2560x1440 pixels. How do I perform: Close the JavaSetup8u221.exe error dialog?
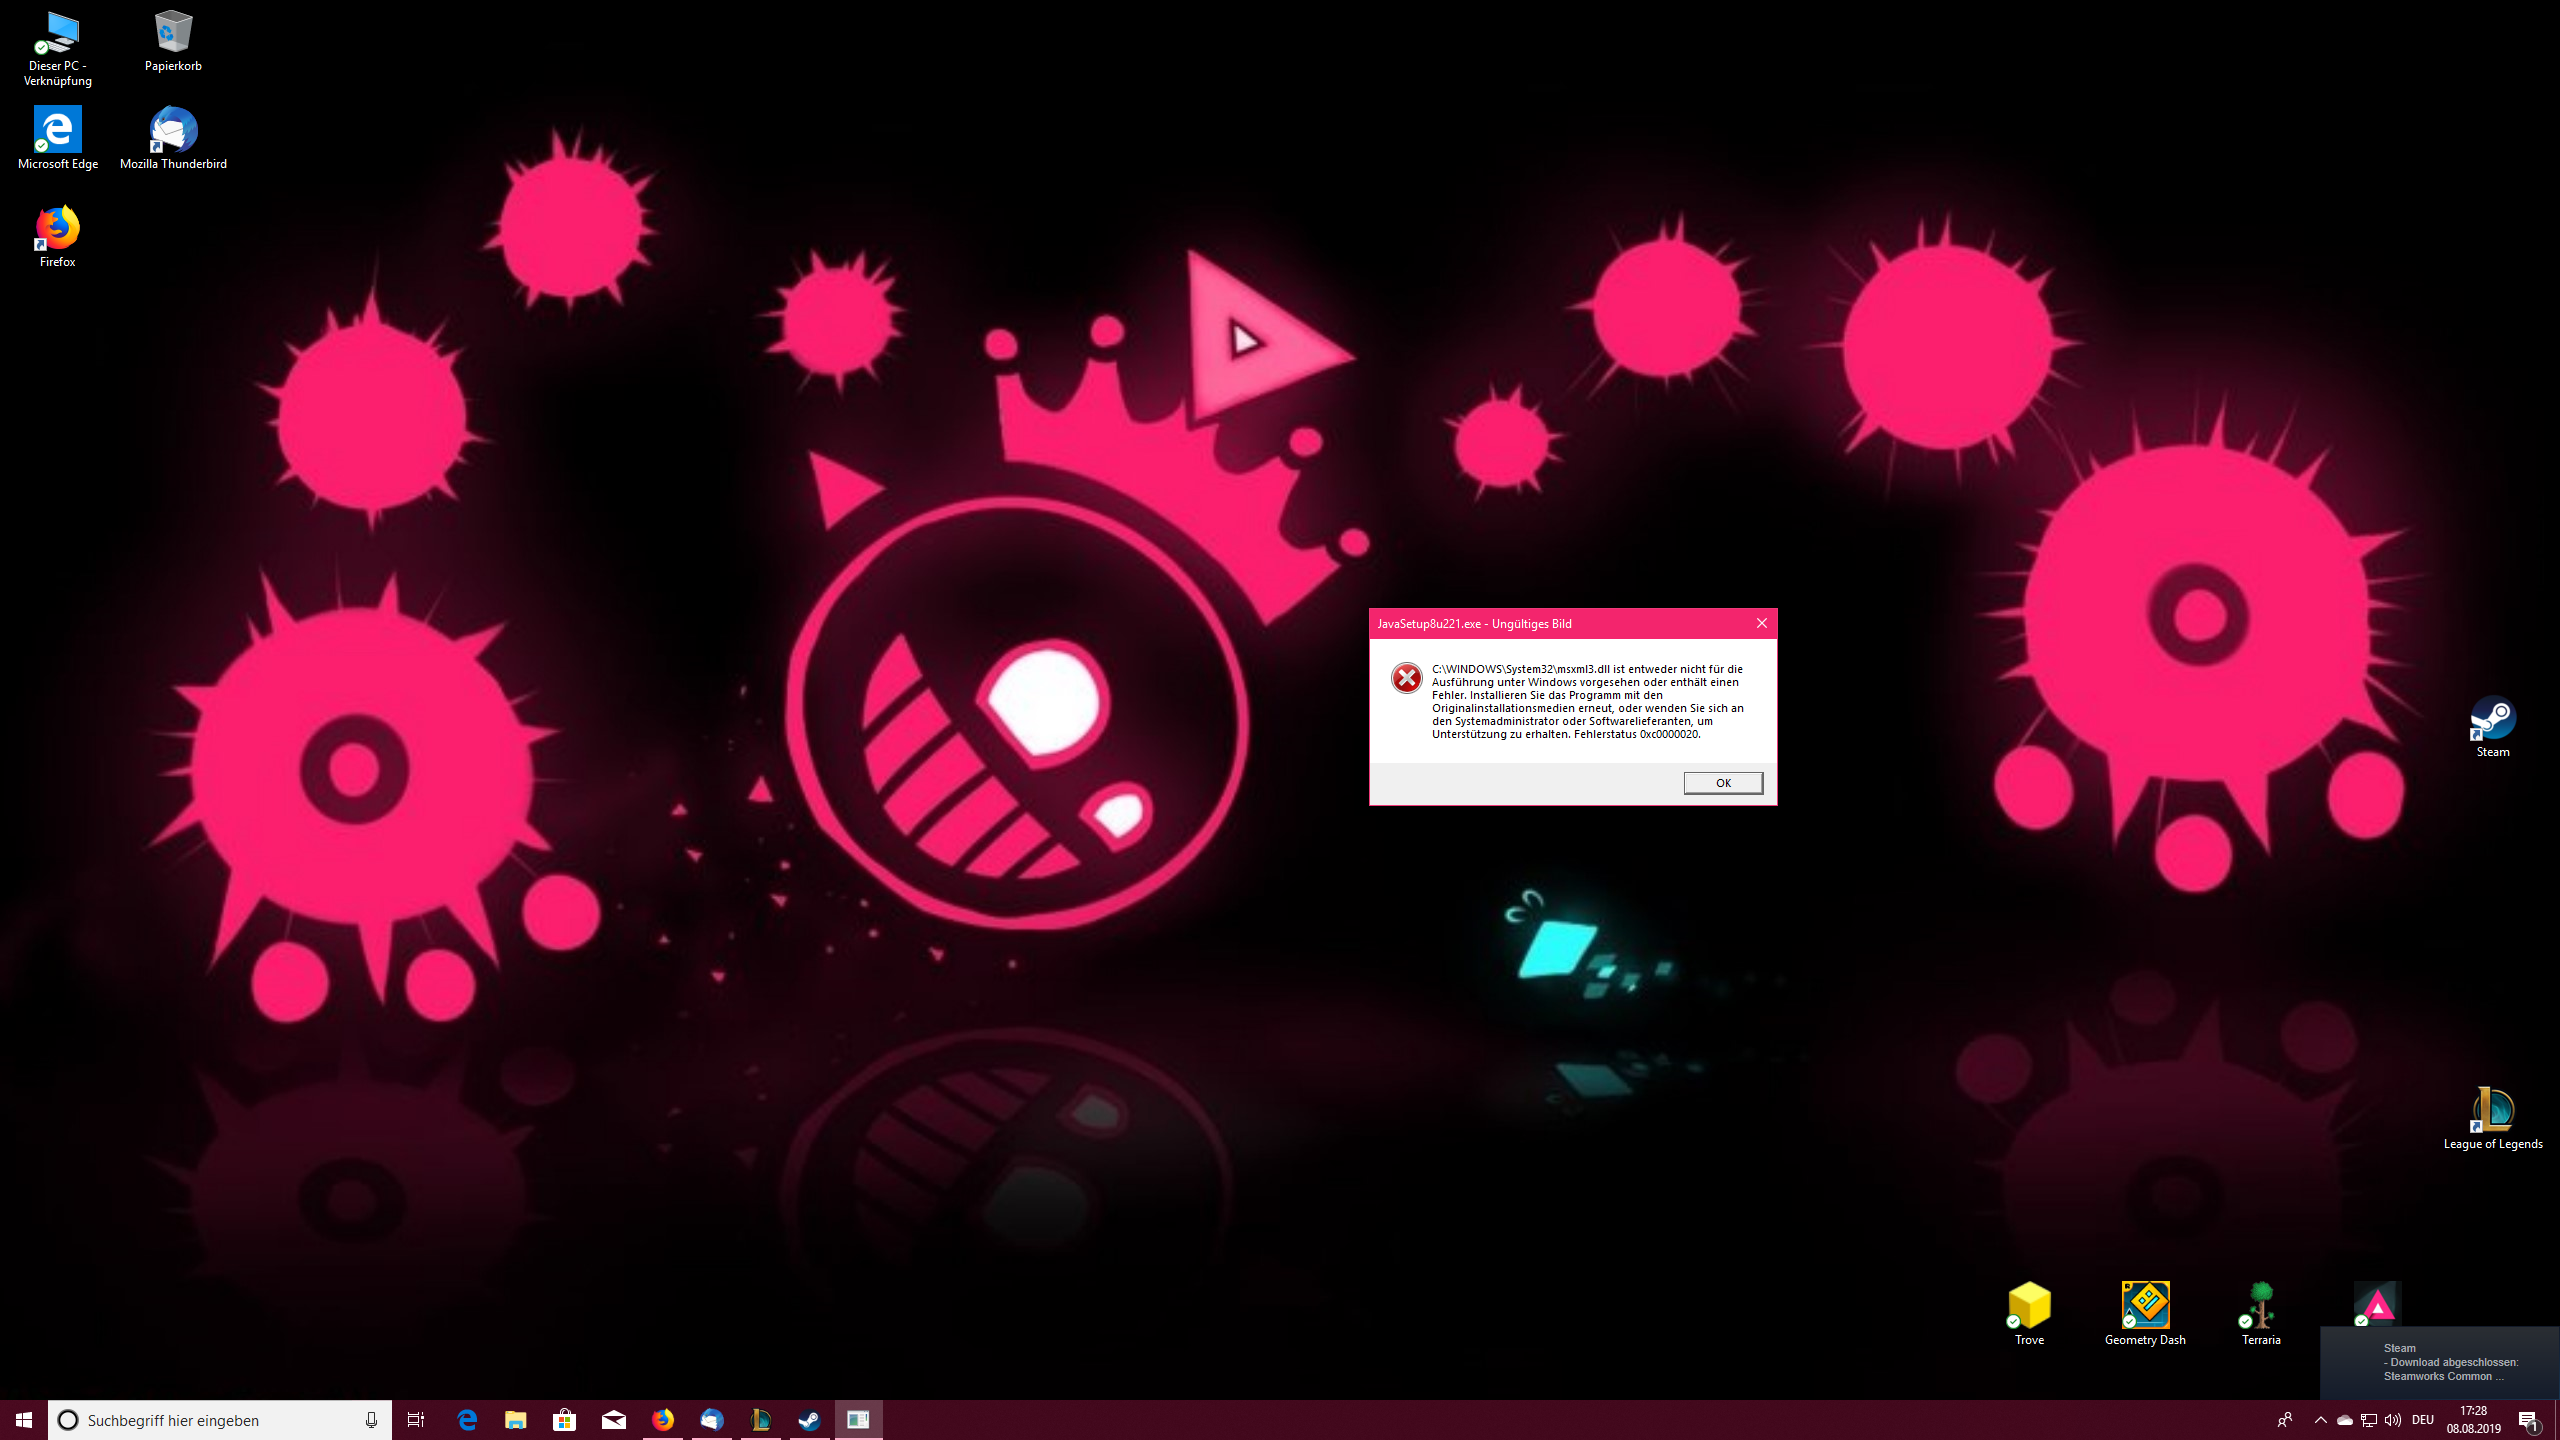[x=1761, y=623]
